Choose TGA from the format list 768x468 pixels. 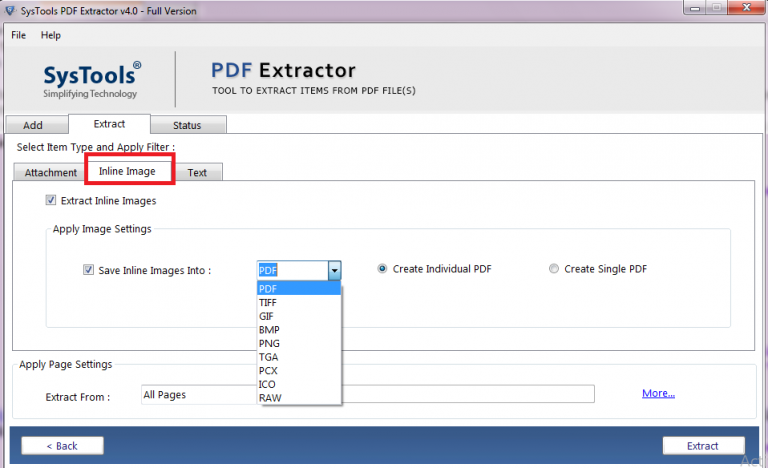tap(298, 357)
